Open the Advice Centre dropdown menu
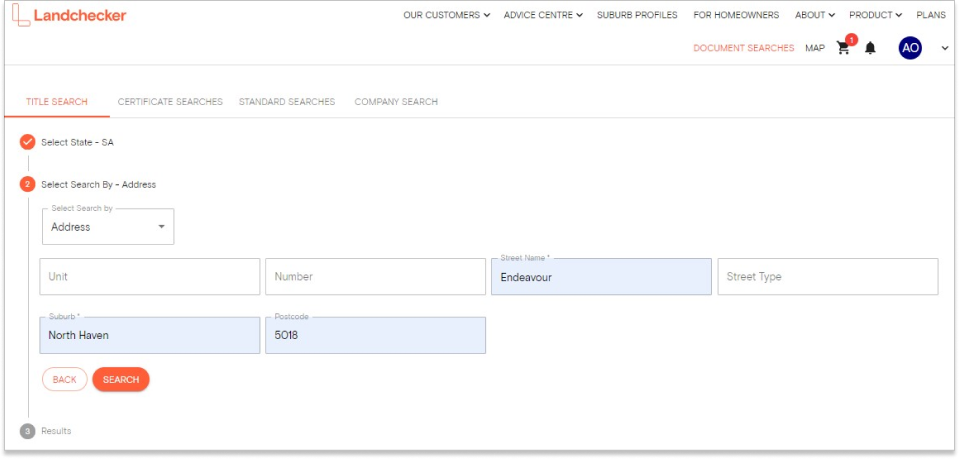Image resolution: width=959 pixels, height=459 pixels. point(543,15)
